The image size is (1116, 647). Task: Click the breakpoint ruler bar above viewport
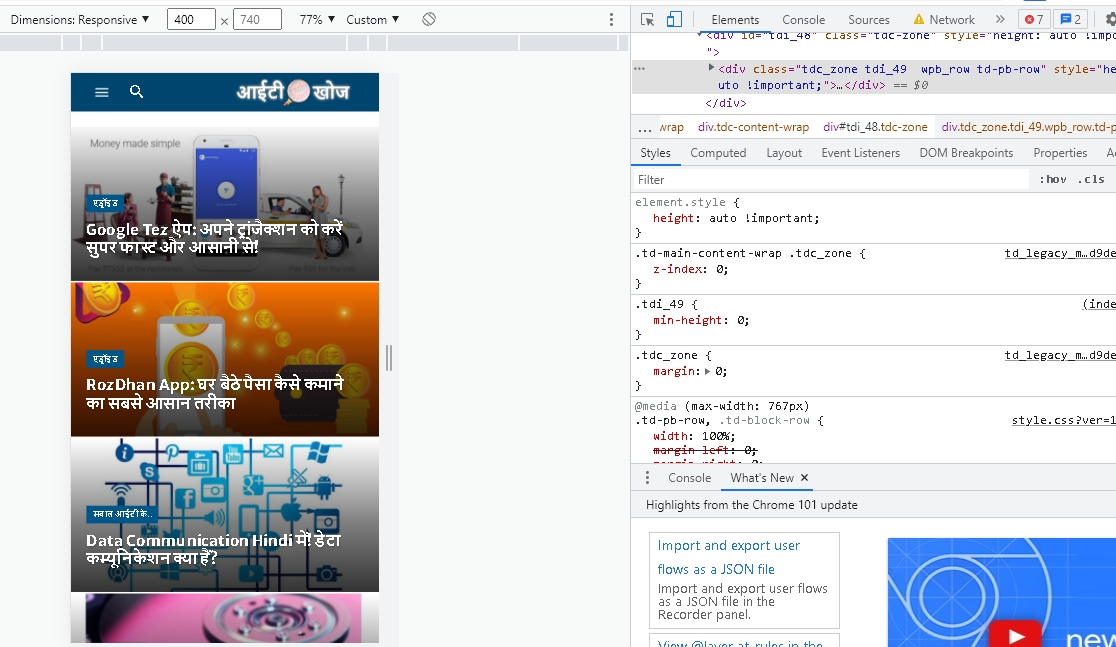coord(313,43)
